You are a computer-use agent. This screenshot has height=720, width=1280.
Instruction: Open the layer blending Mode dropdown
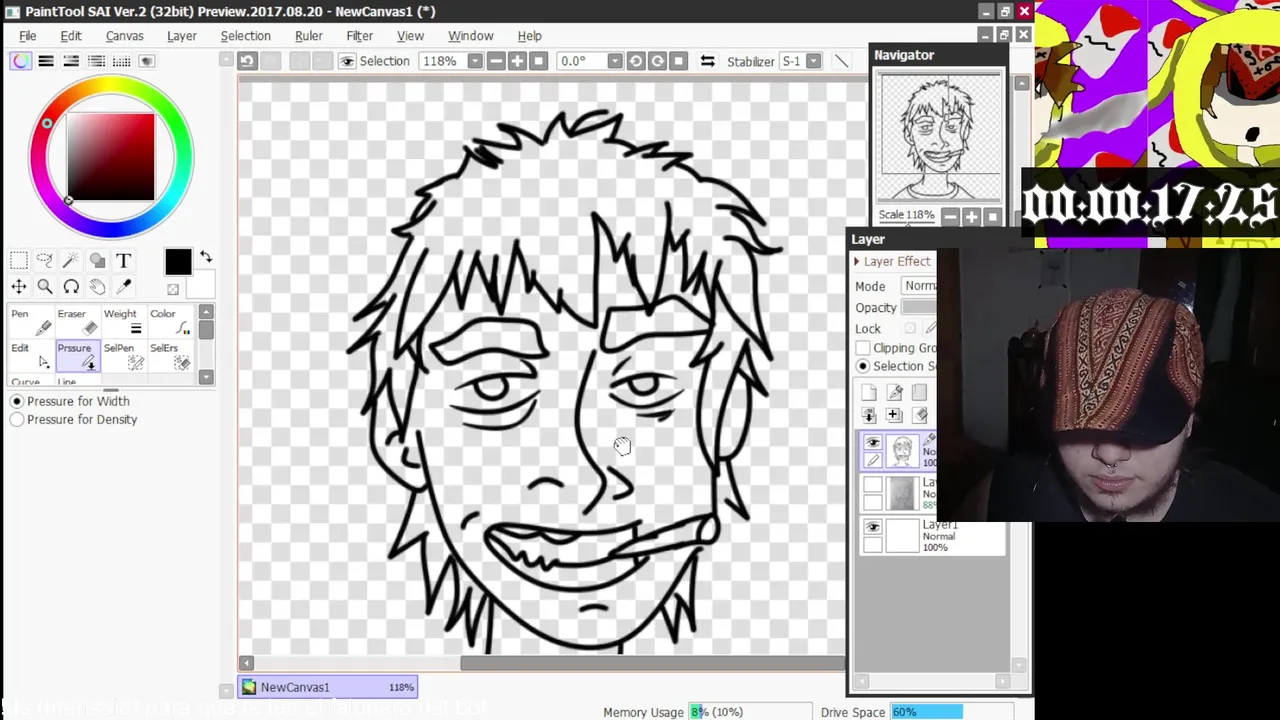[919, 286]
